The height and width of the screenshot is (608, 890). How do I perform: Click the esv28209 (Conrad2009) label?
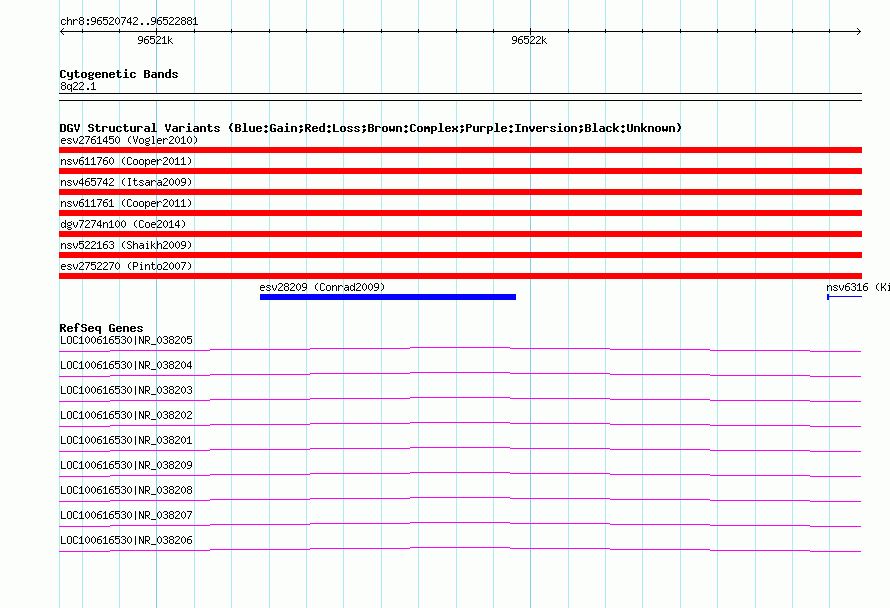coord(322,287)
